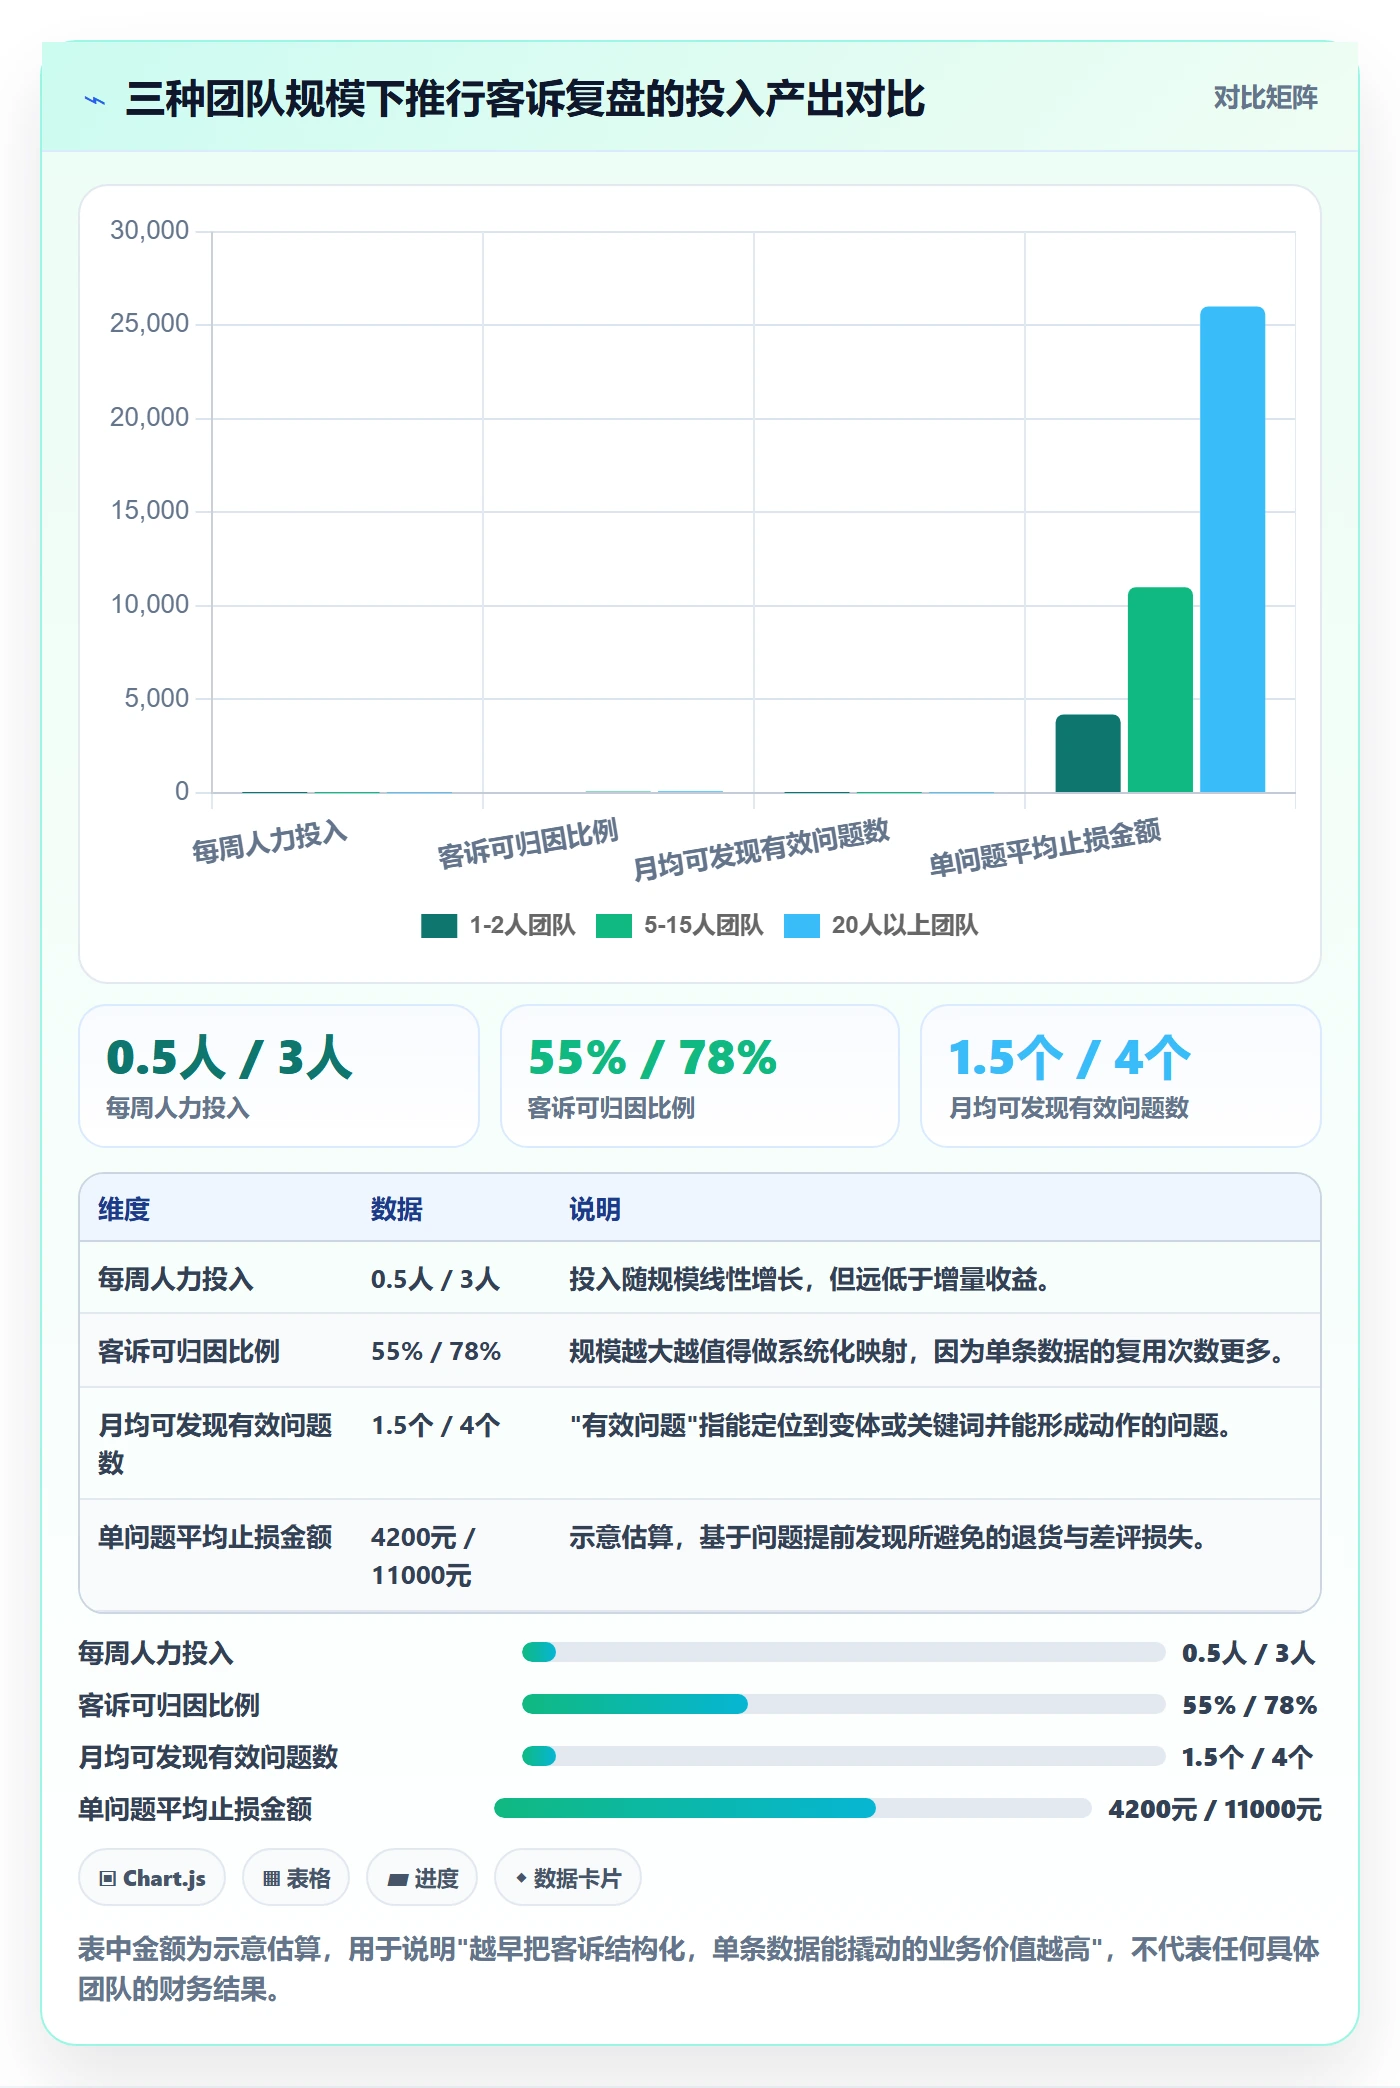The image size is (1400, 2088).
Task: Click the 30,000 y-axis tick label
Action: pyautogui.click(x=149, y=230)
